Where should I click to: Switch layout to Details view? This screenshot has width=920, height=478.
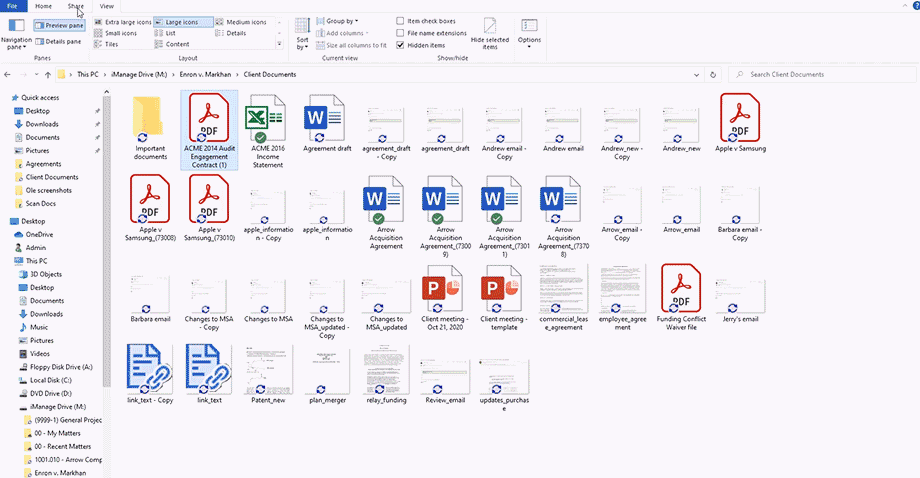(235, 33)
